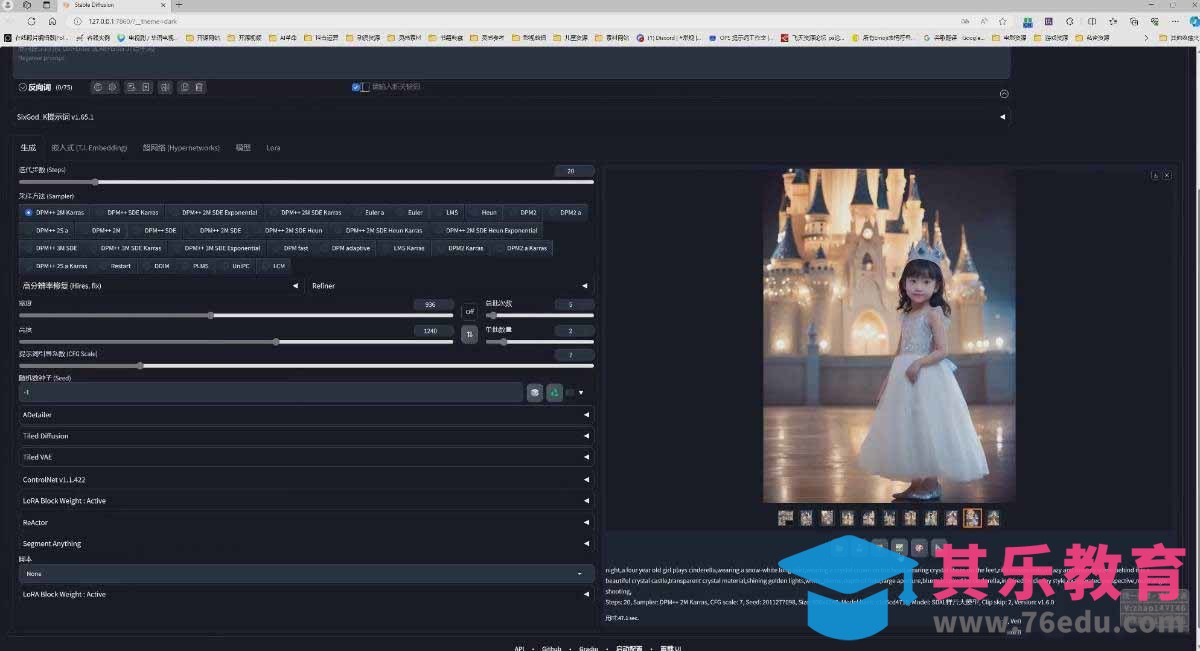Click the Off aspect ratio lock button

[x=469, y=311]
